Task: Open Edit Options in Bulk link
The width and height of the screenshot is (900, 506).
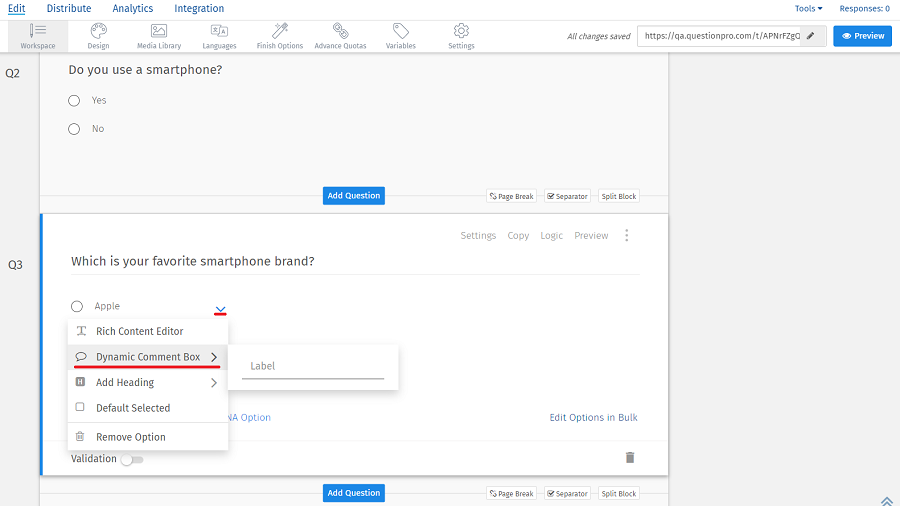Action: click(x=593, y=418)
